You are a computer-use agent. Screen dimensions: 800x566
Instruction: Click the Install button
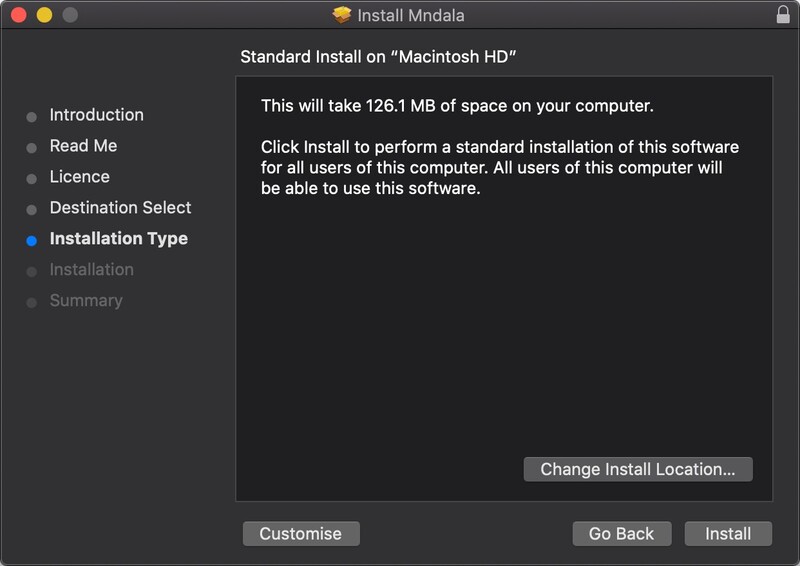pyautogui.click(x=728, y=534)
